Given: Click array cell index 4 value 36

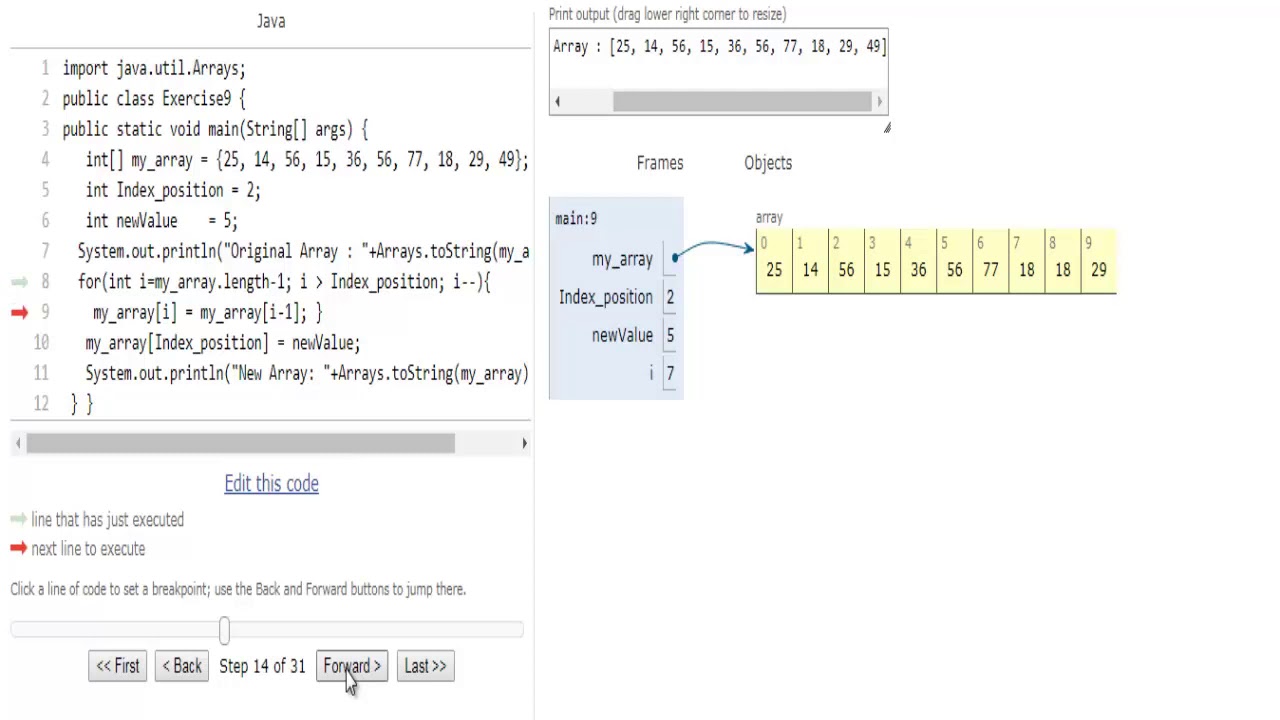Looking at the screenshot, I should [918, 264].
